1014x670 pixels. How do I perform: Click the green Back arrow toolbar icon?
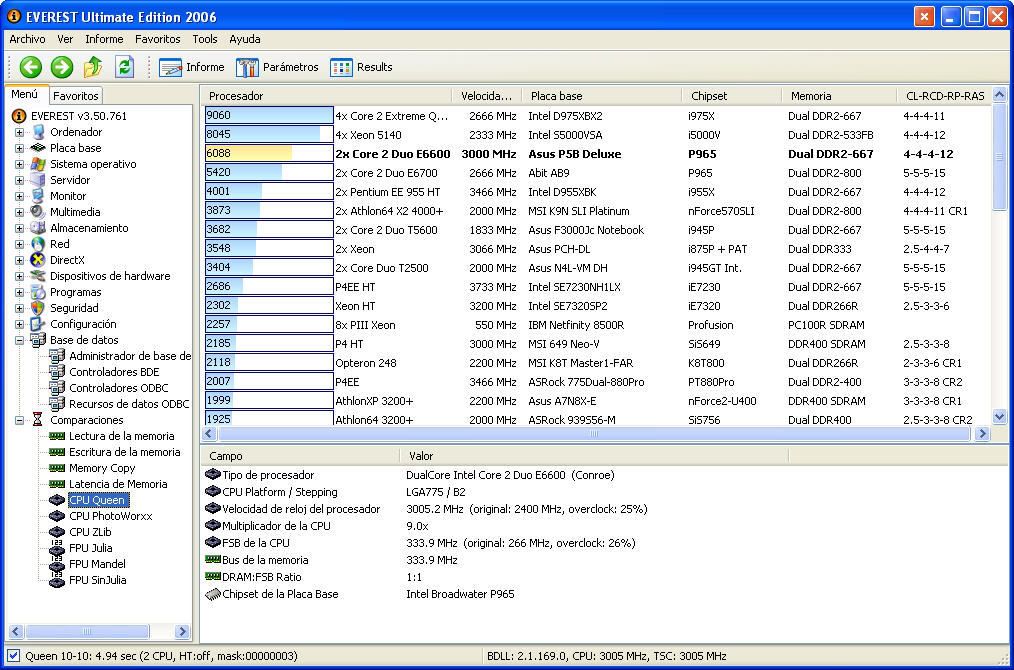30,67
